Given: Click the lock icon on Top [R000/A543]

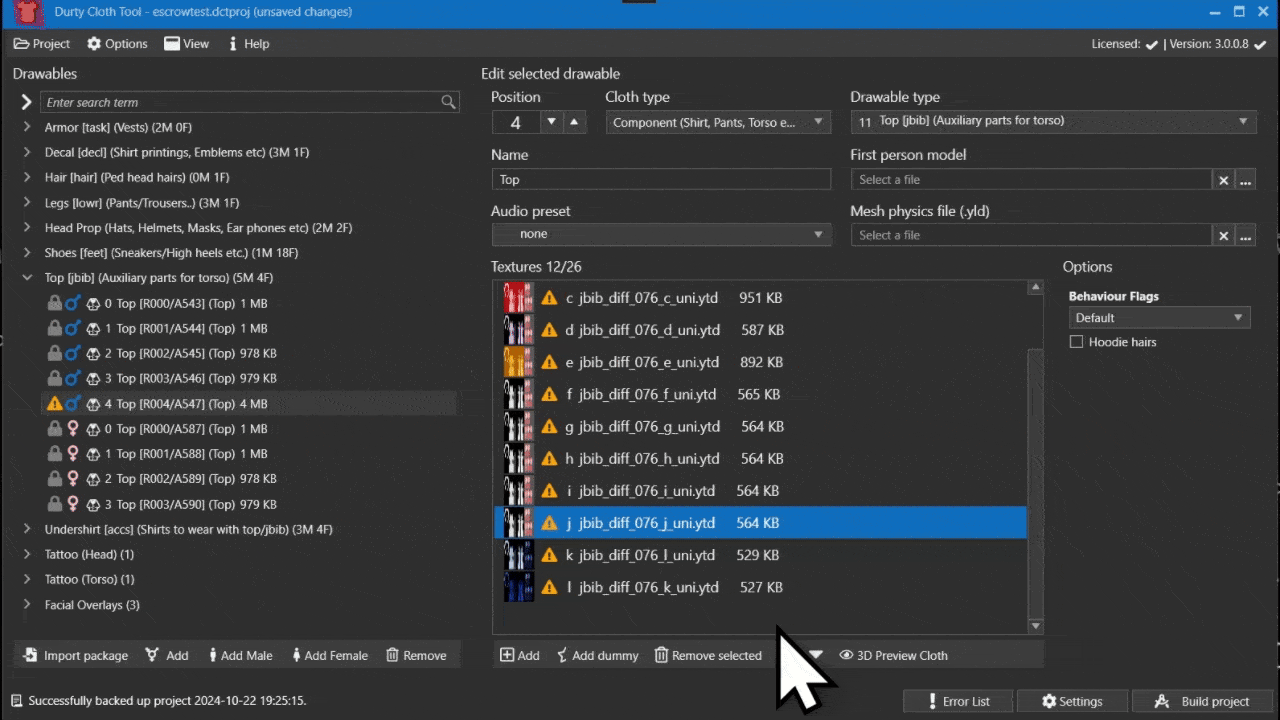Looking at the screenshot, I should [x=54, y=303].
